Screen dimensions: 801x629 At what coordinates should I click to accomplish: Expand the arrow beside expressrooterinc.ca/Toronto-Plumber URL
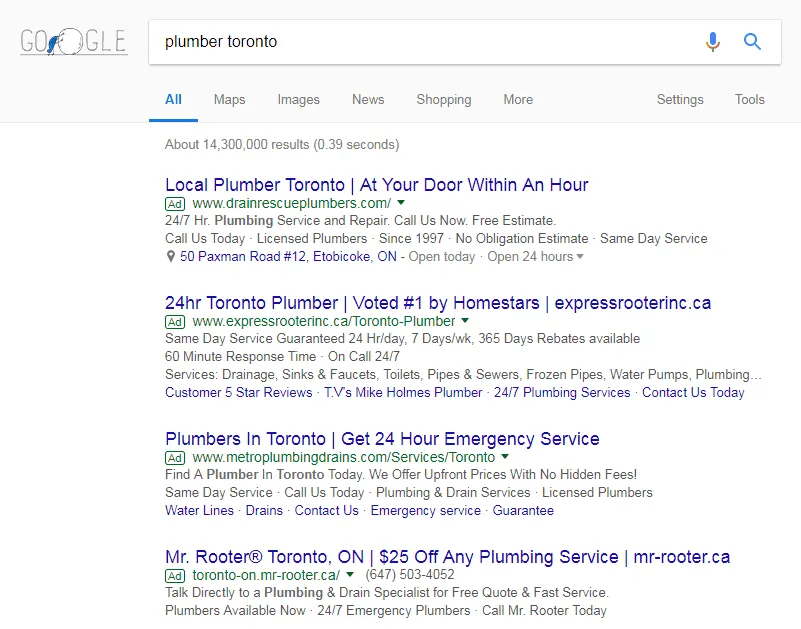pos(464,322)
